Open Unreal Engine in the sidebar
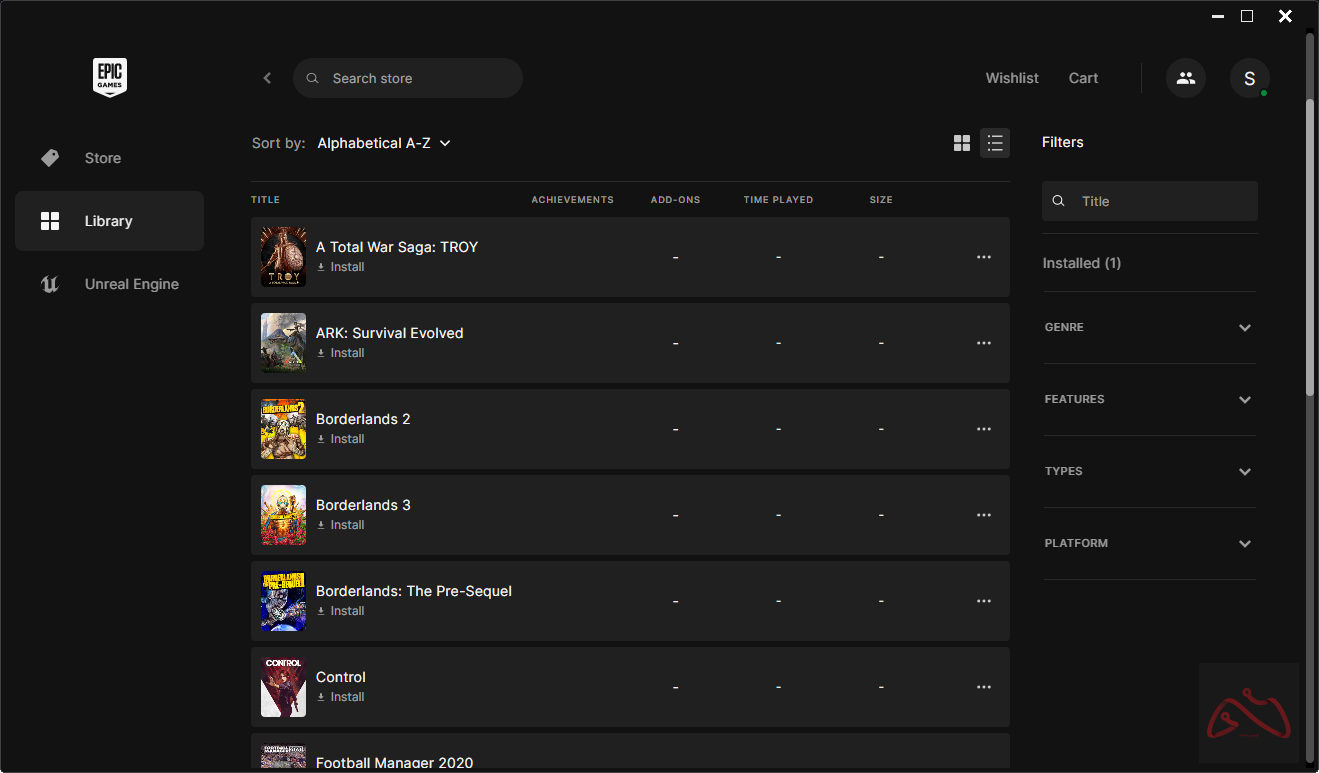Viewport: 1319px width, 773px height. [131, 284]
